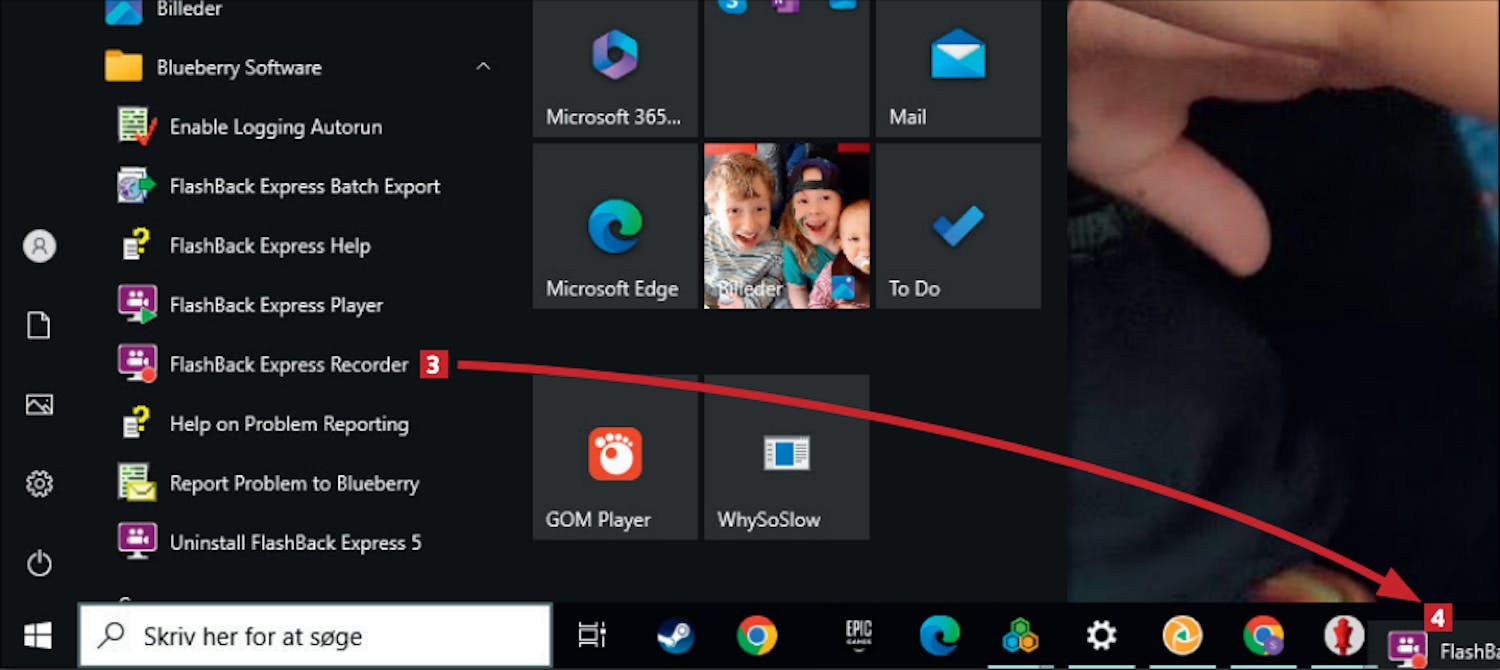
Task: Open Task View from the taskbar
Action: [x=592, y=636]
